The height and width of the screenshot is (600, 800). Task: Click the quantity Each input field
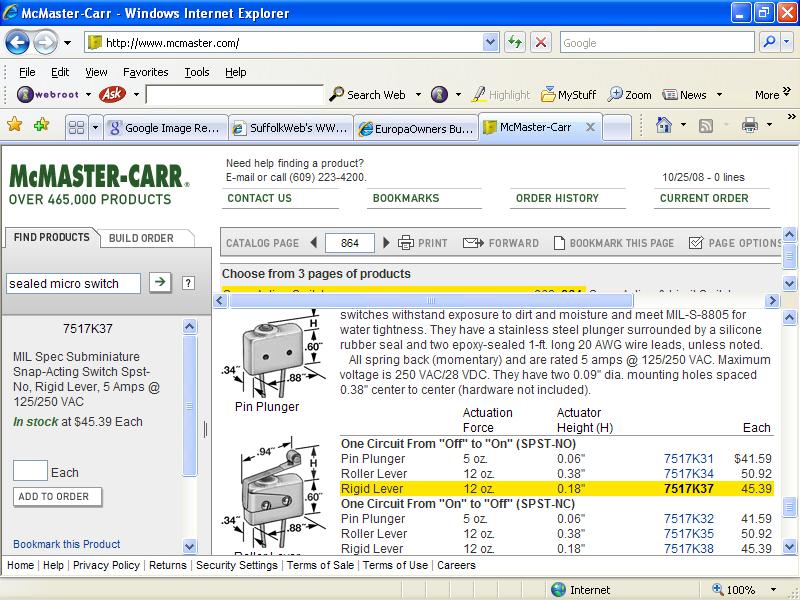[30, 472]
